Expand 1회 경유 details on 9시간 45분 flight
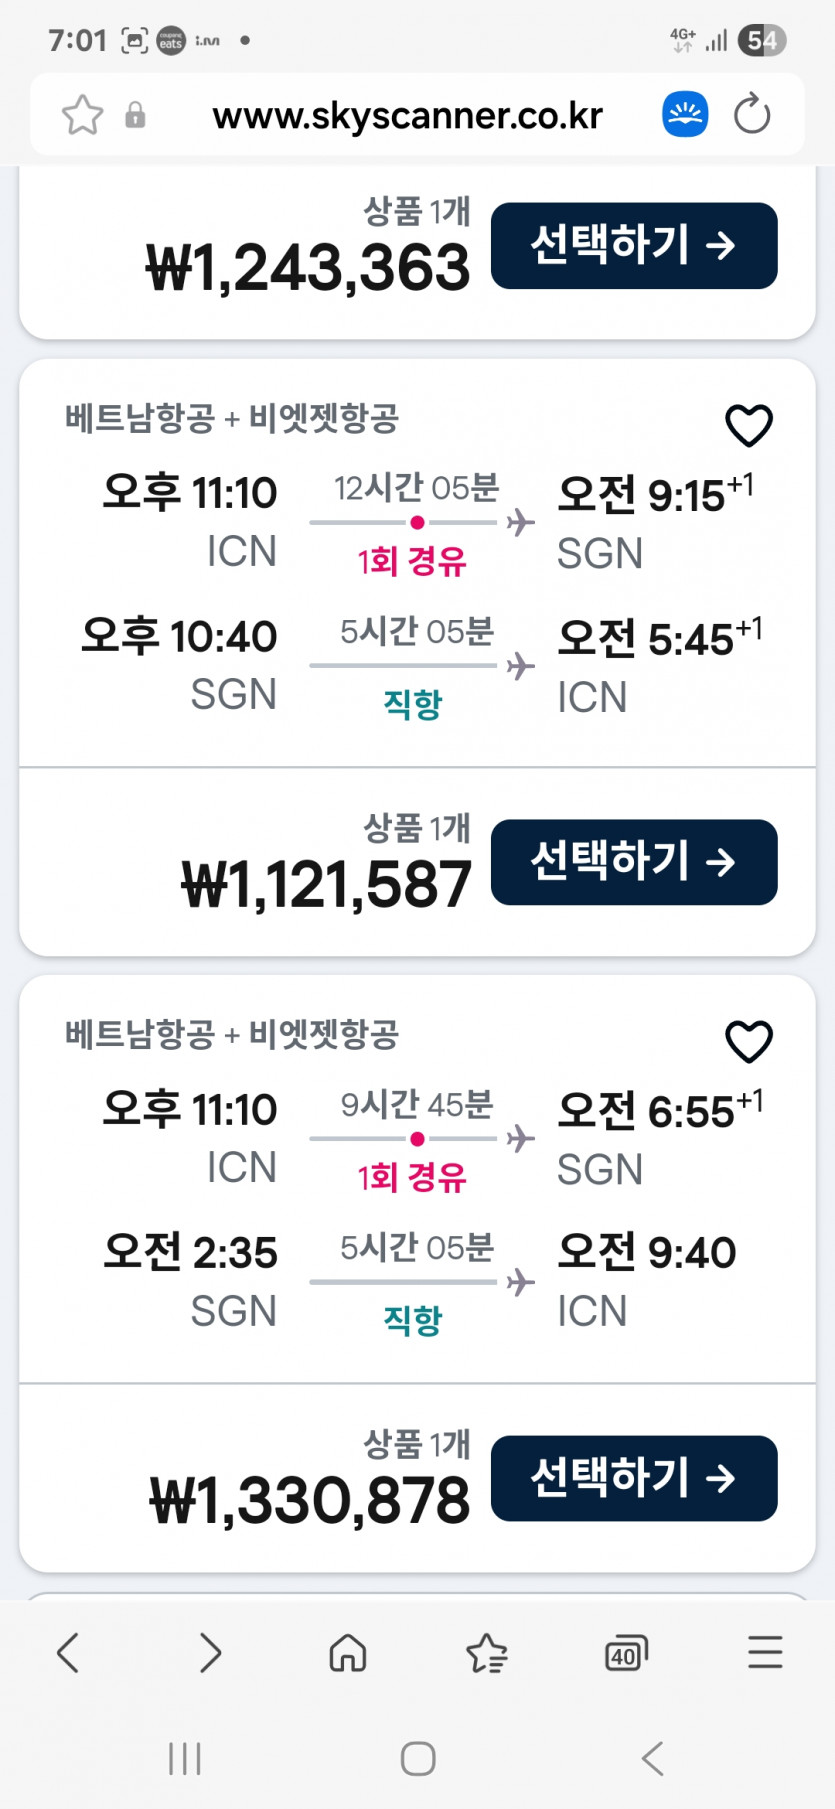This screenshot has width=835, height=1809. tap(412, 1177)
